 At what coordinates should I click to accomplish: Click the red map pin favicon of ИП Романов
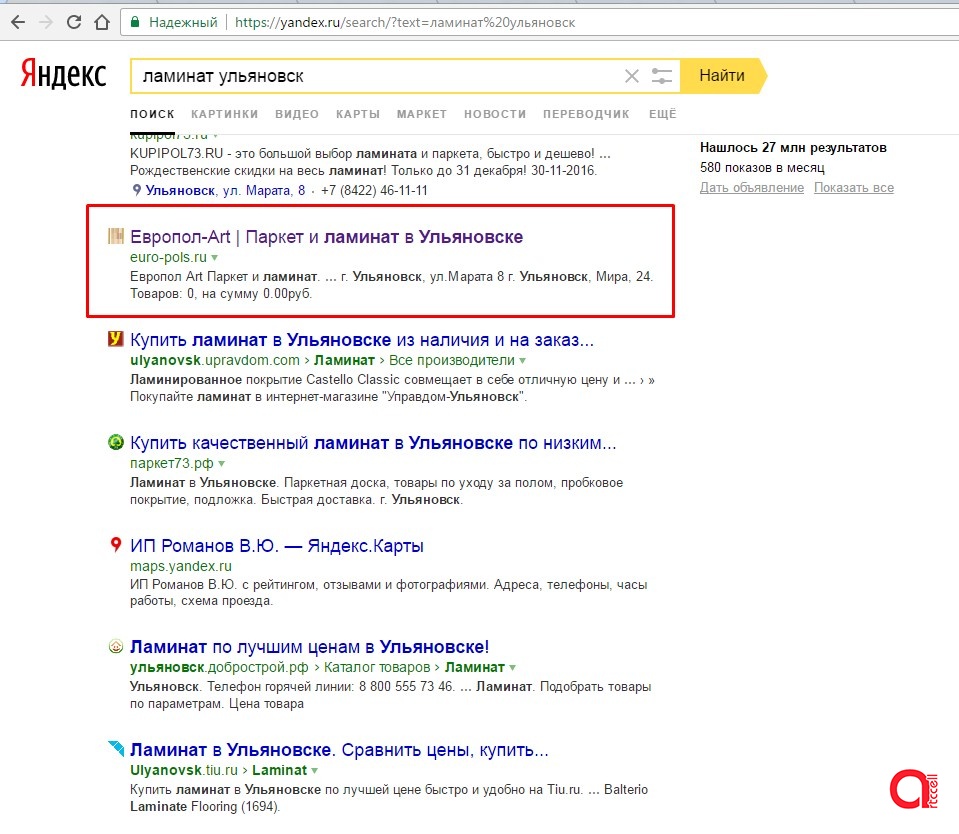[115, 544]
